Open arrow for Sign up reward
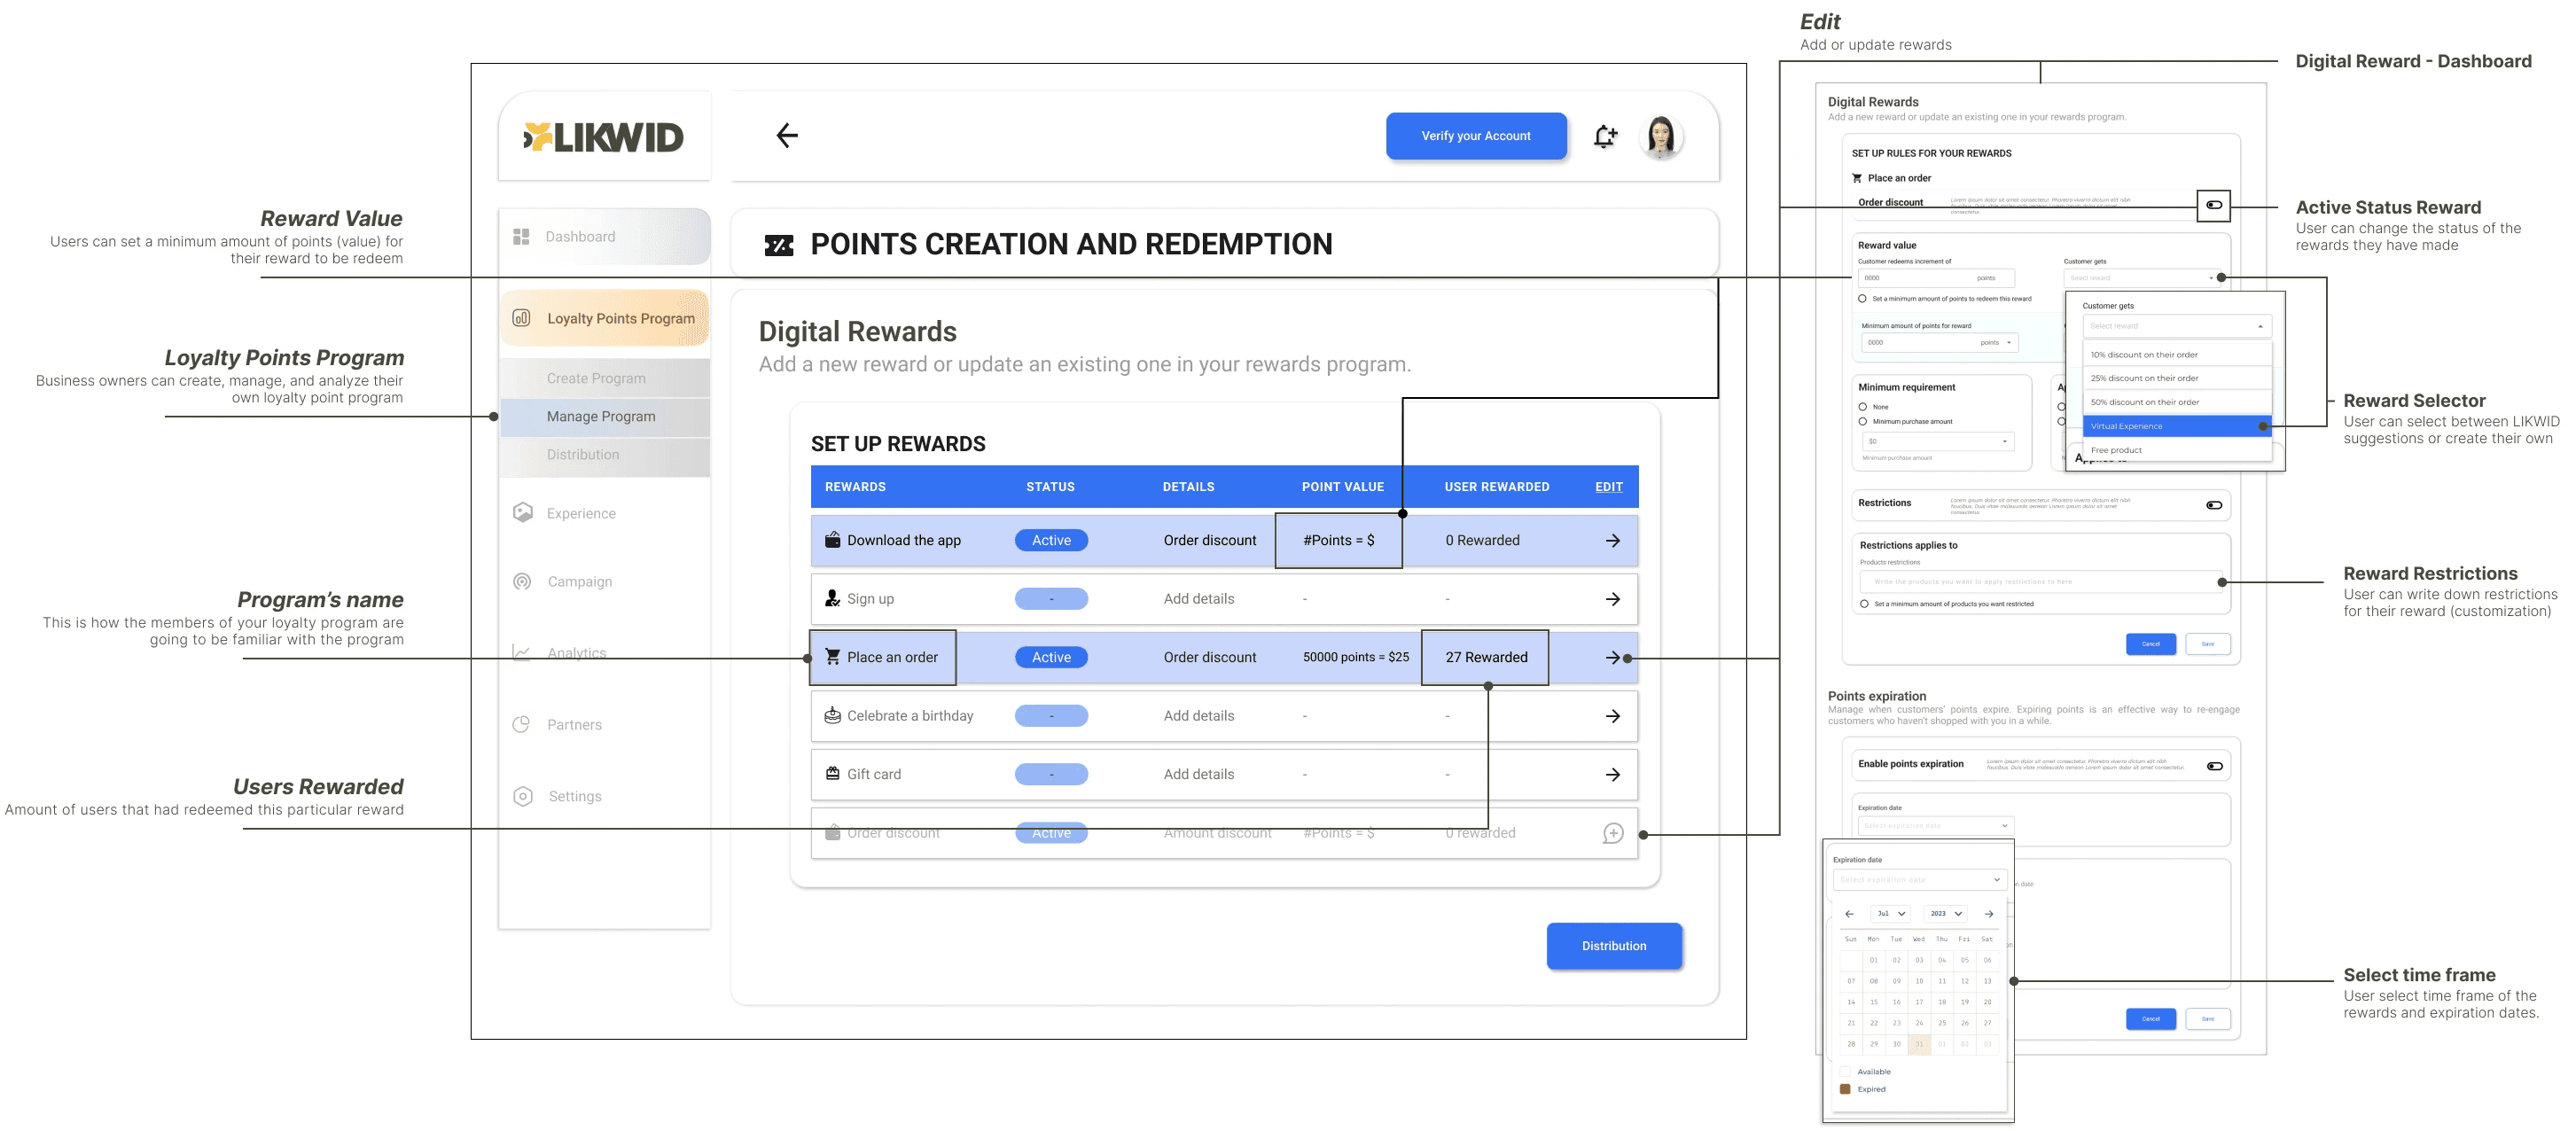This screenshot has width=2576, height=1131. click(x=1612, y=599)
